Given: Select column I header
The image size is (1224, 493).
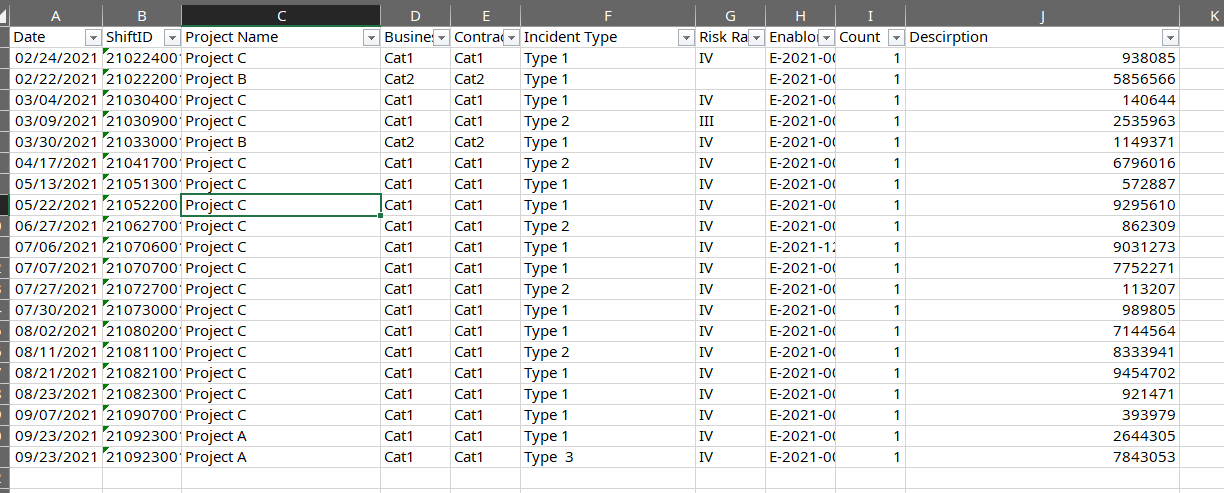Looking at the screenshot, I should click(x=870, y=14).
